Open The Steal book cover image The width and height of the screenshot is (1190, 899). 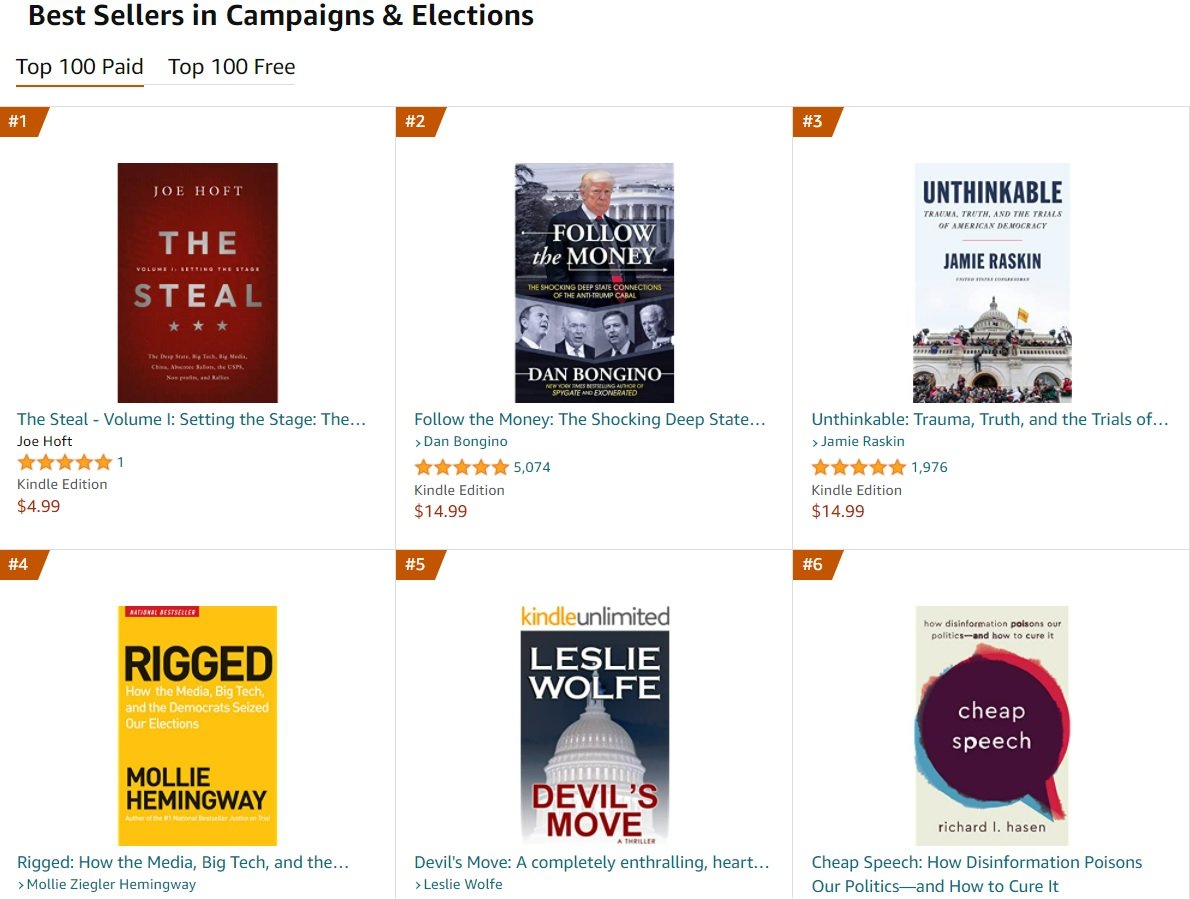pos(197,283)
